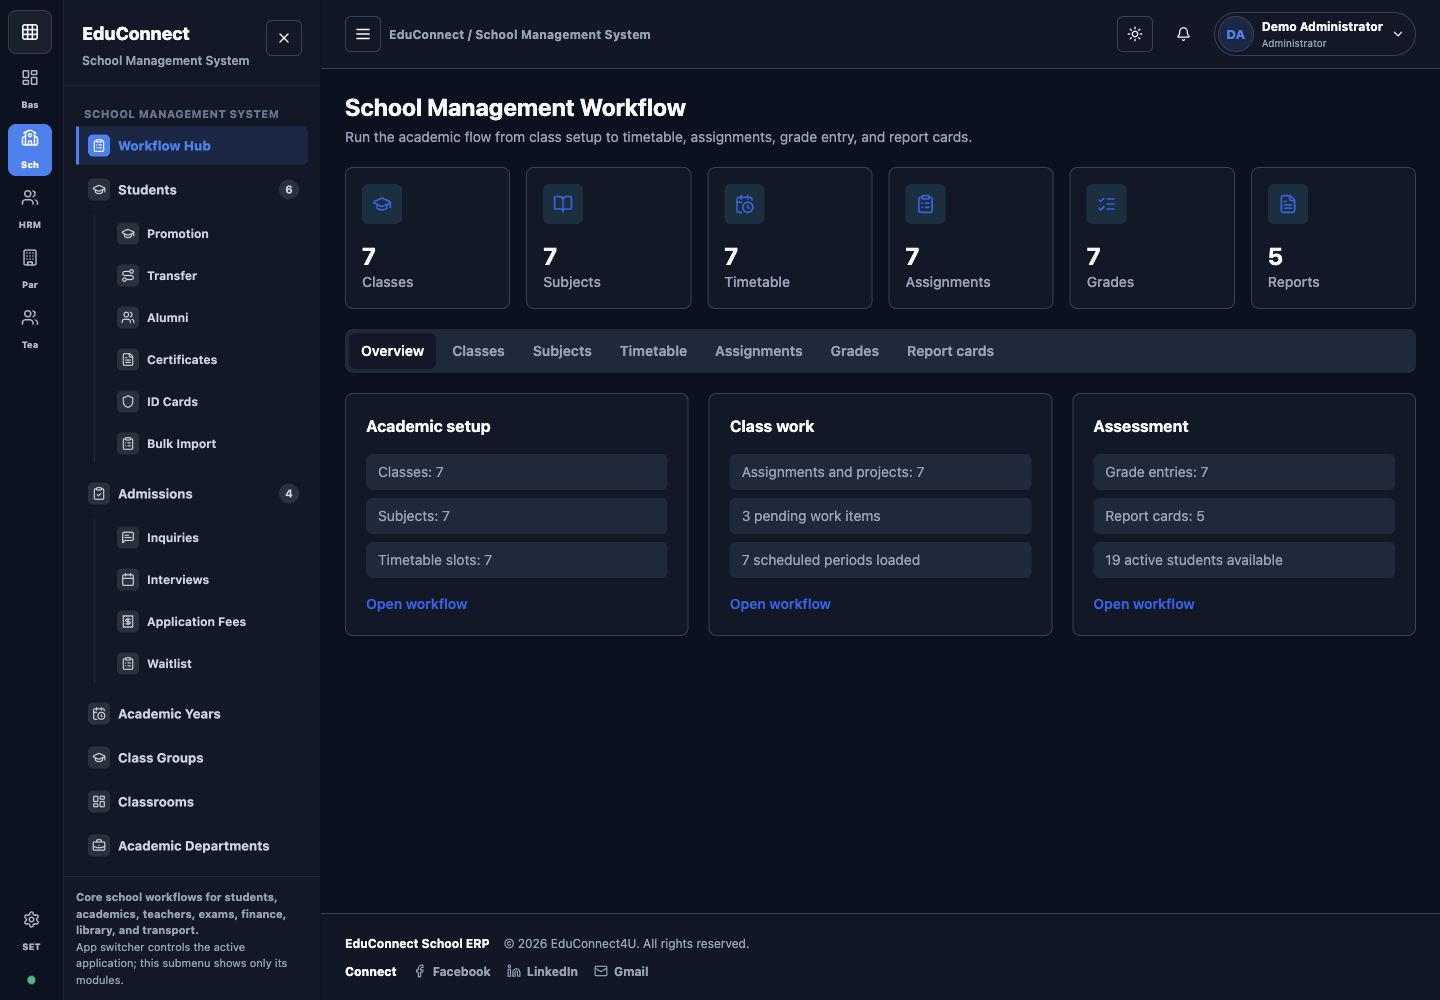1440x1000 pixels.
Task: Open Demo Administrator account dropdown
Action: point(1314,34)
